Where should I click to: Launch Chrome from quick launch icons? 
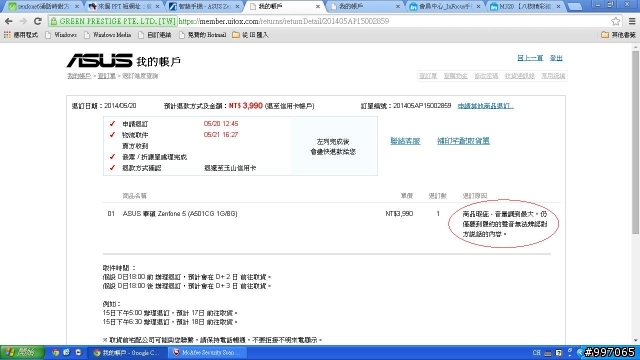(x=56, y=352)
